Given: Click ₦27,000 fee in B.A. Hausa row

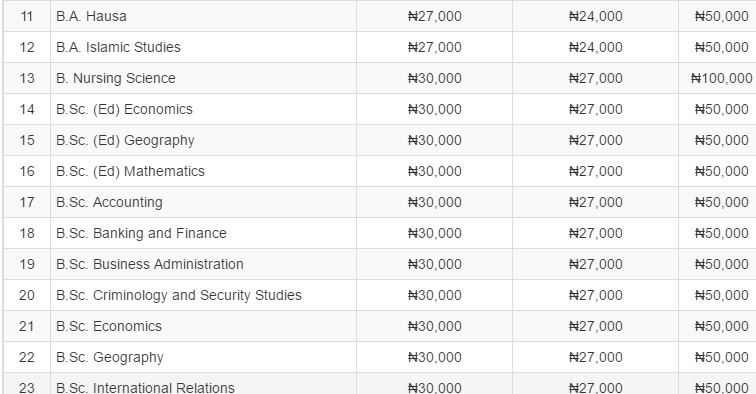Looking at the screenshot, I should 434,16.
